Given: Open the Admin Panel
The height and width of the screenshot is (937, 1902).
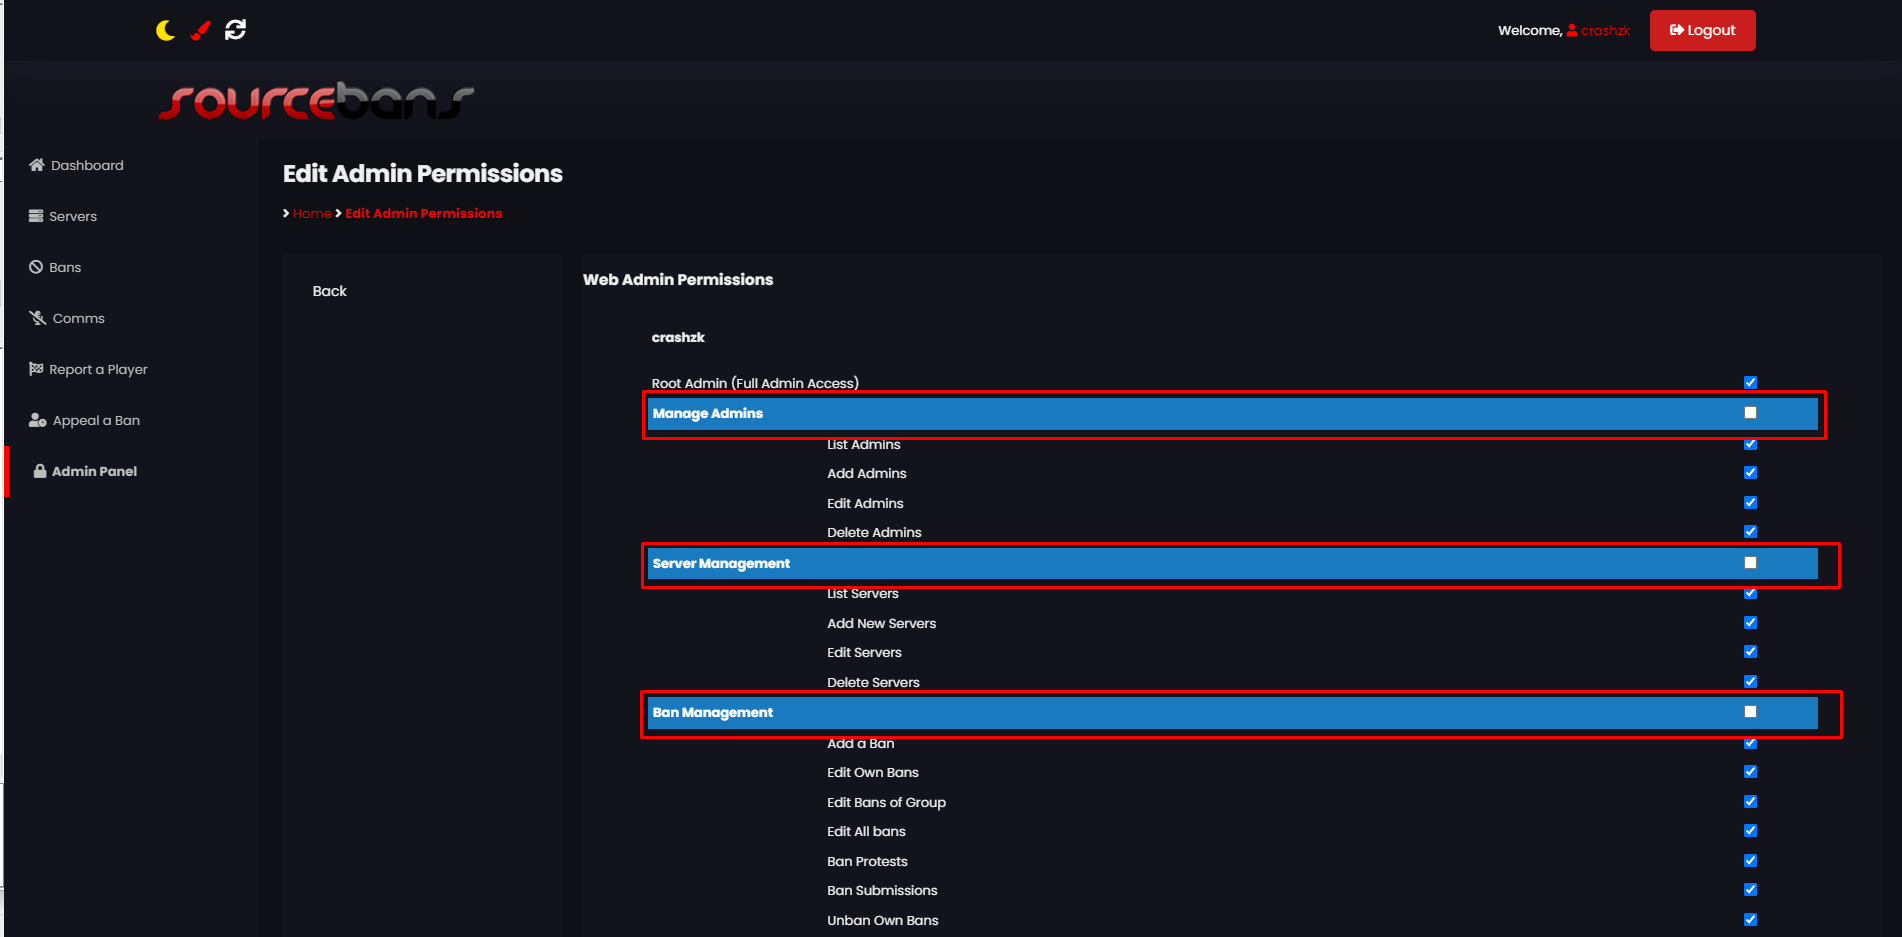Looking at the screenshot, I should (94, 471).
